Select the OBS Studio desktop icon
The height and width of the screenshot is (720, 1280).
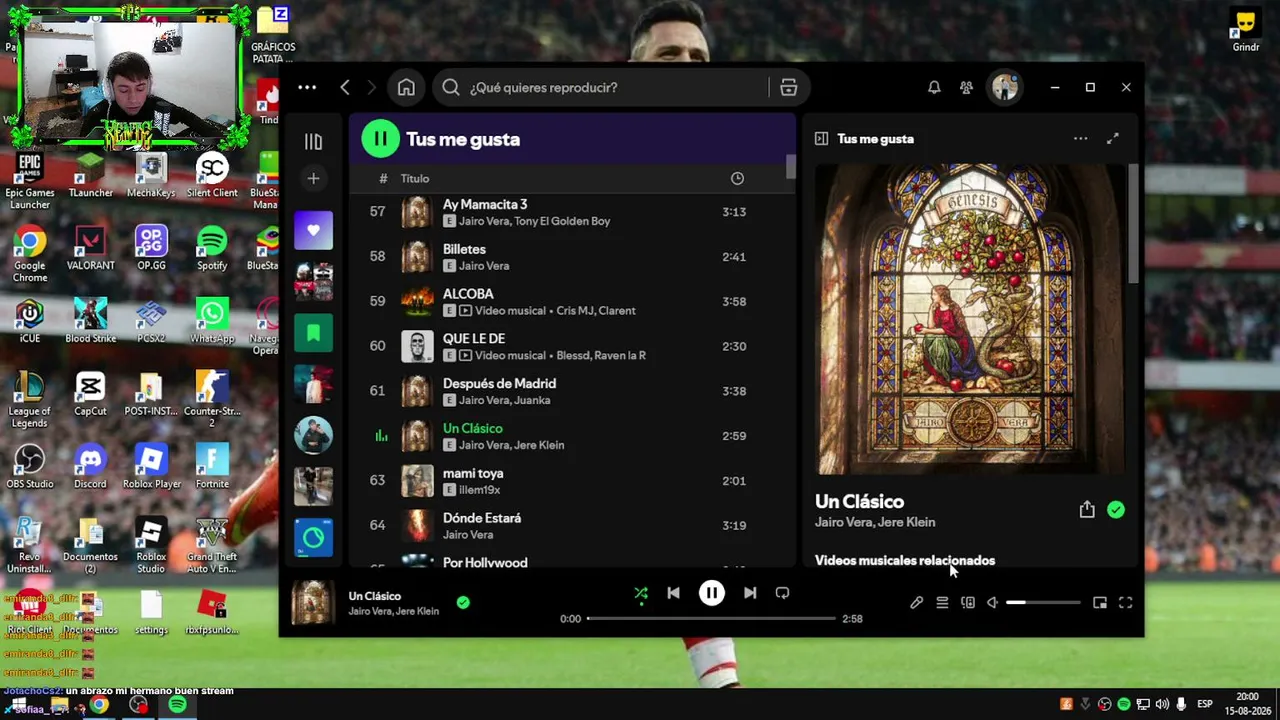tap(30, 467)
